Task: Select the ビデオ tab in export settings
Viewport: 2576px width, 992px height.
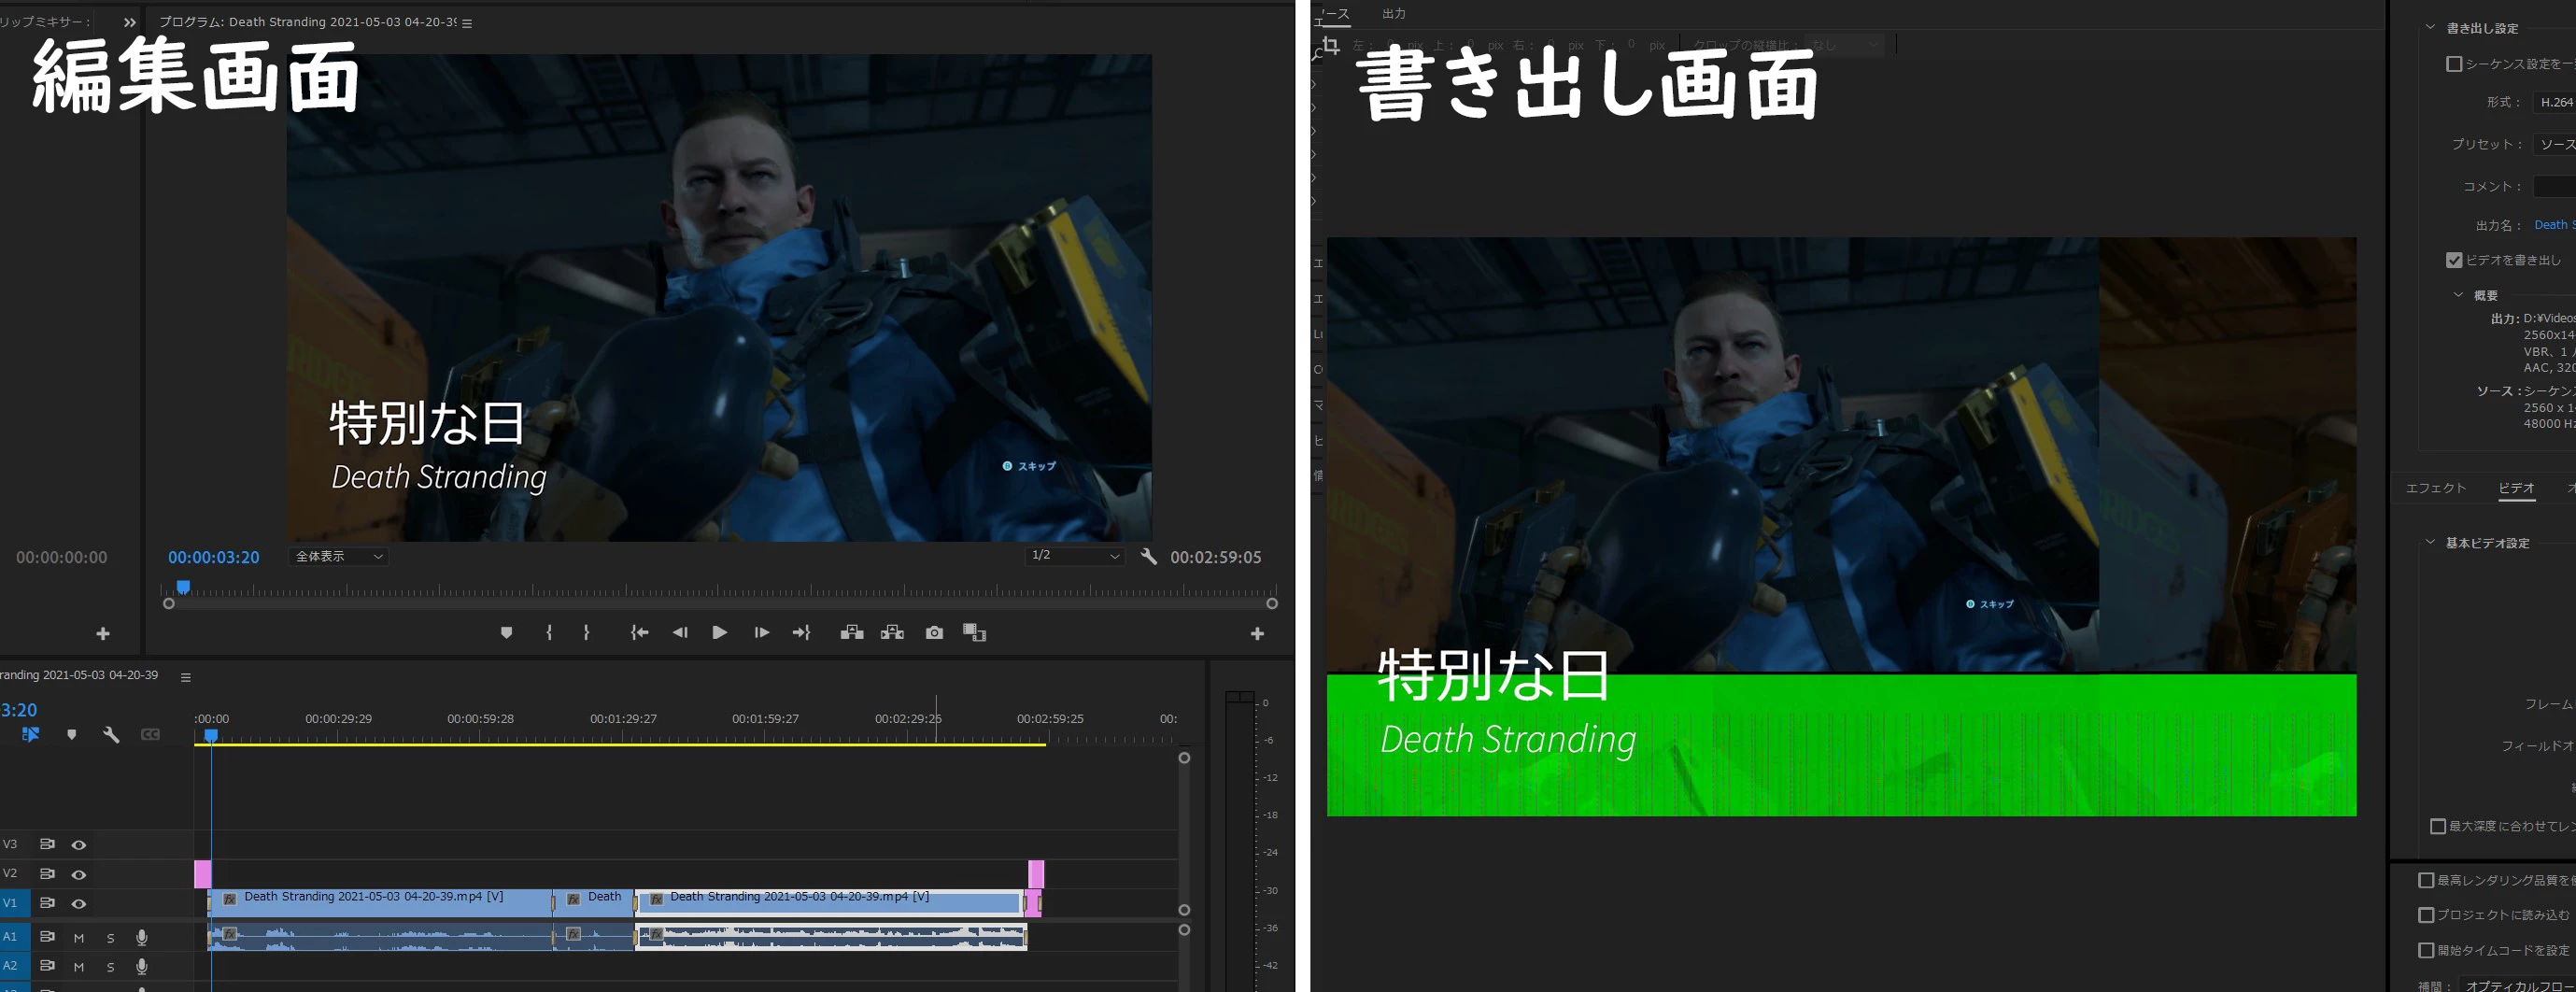Action: point(2517,488)
